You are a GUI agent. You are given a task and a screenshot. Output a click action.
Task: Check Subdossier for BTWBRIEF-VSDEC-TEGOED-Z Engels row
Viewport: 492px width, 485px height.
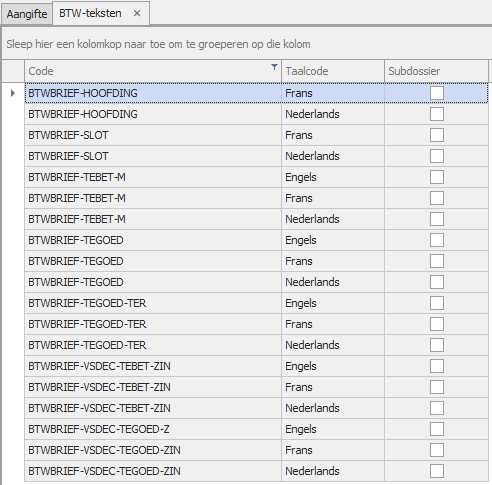tap(437, 429)
